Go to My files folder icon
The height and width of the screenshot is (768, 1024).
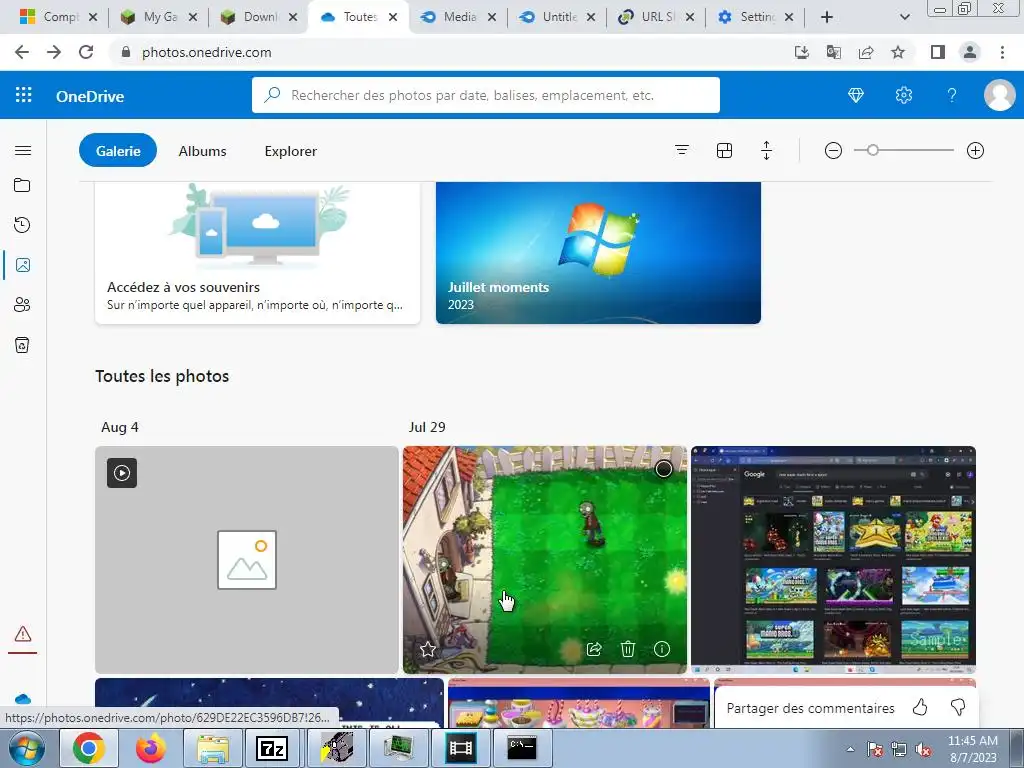point(22,185)
